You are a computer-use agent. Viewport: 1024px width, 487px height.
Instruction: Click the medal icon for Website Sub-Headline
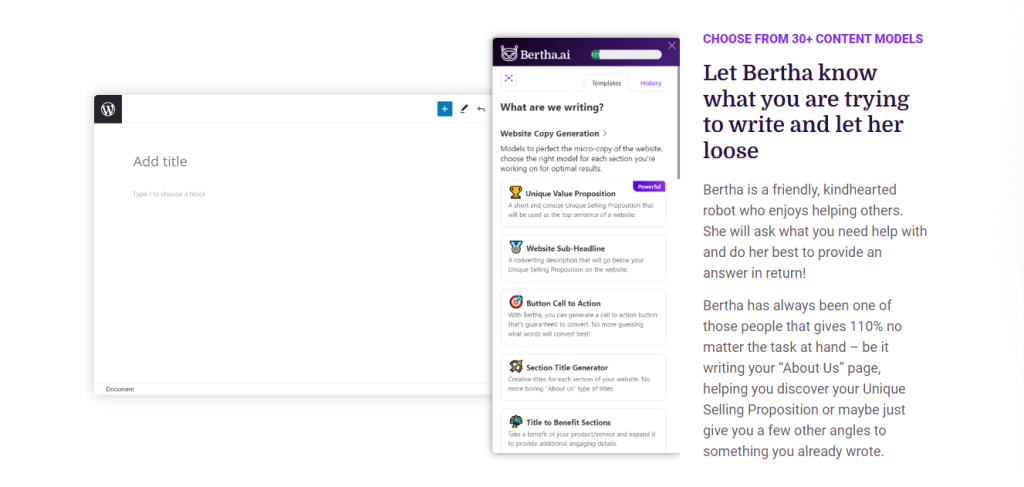pyautogui.click(x=515, y=247)
